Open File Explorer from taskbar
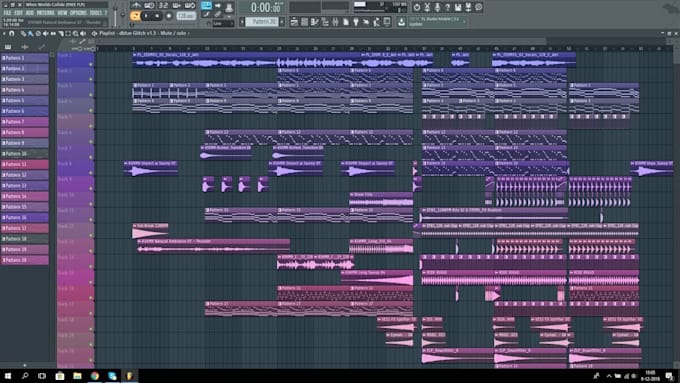This screenshot has height=383, width=680. coord(77,376)
